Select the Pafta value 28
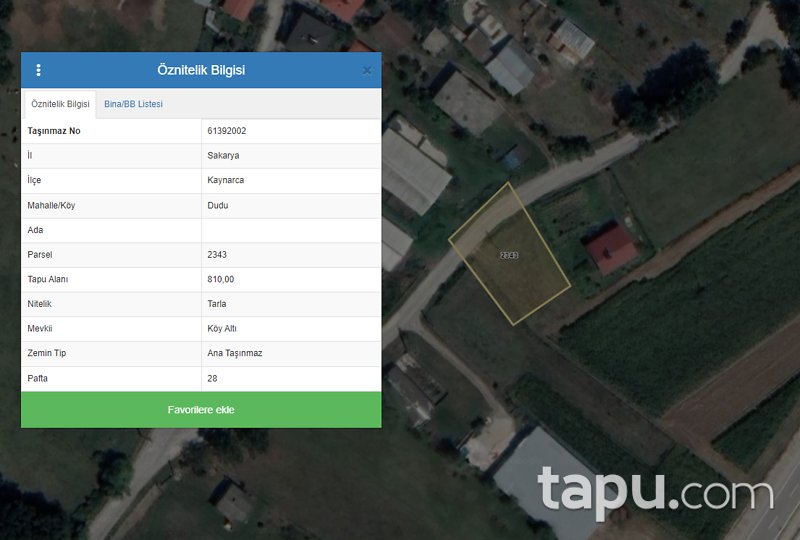This screenshot has width=800, height=540. tap(212, 378)
